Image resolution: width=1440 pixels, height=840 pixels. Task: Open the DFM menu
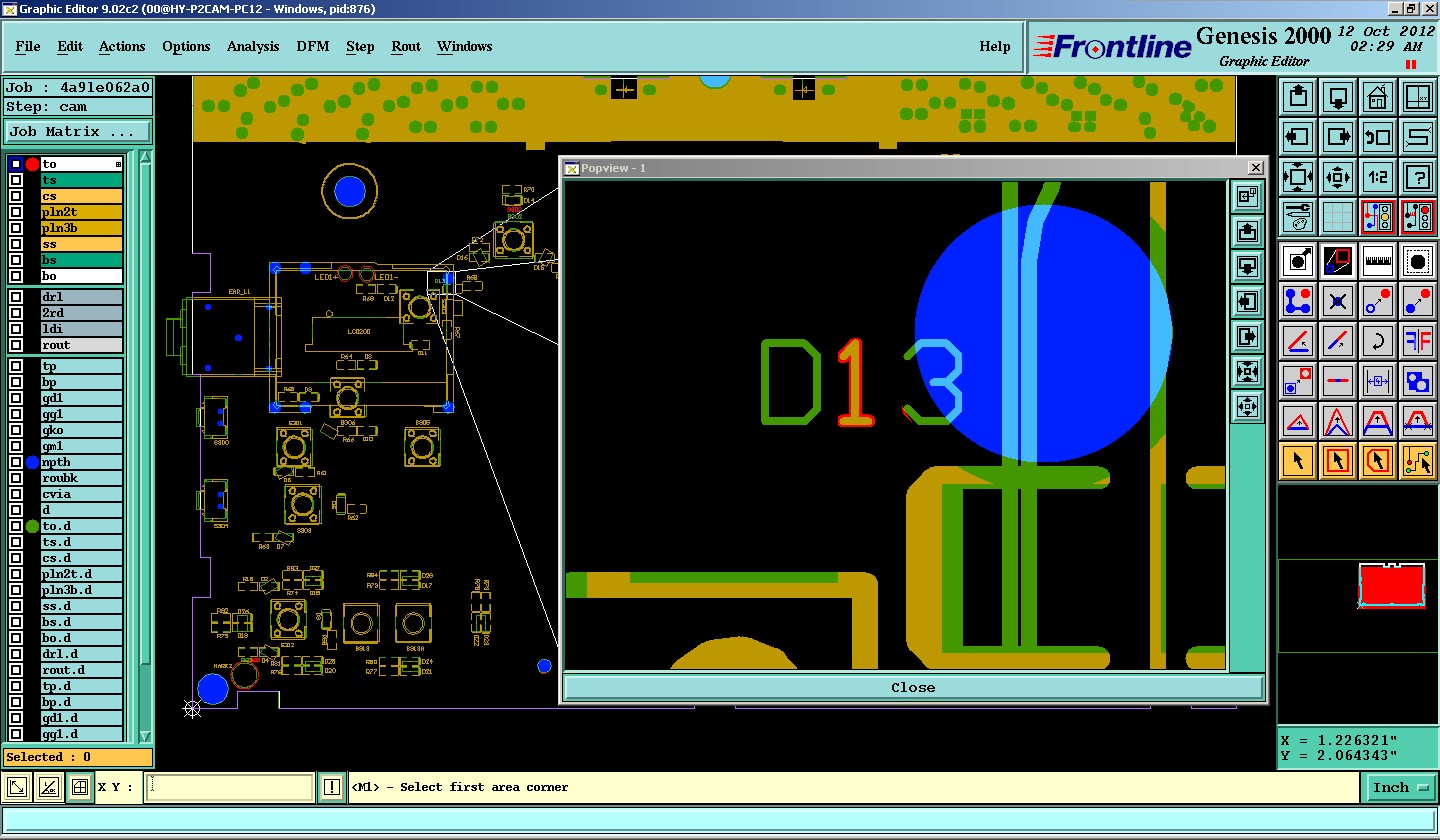tap(313, 47)
